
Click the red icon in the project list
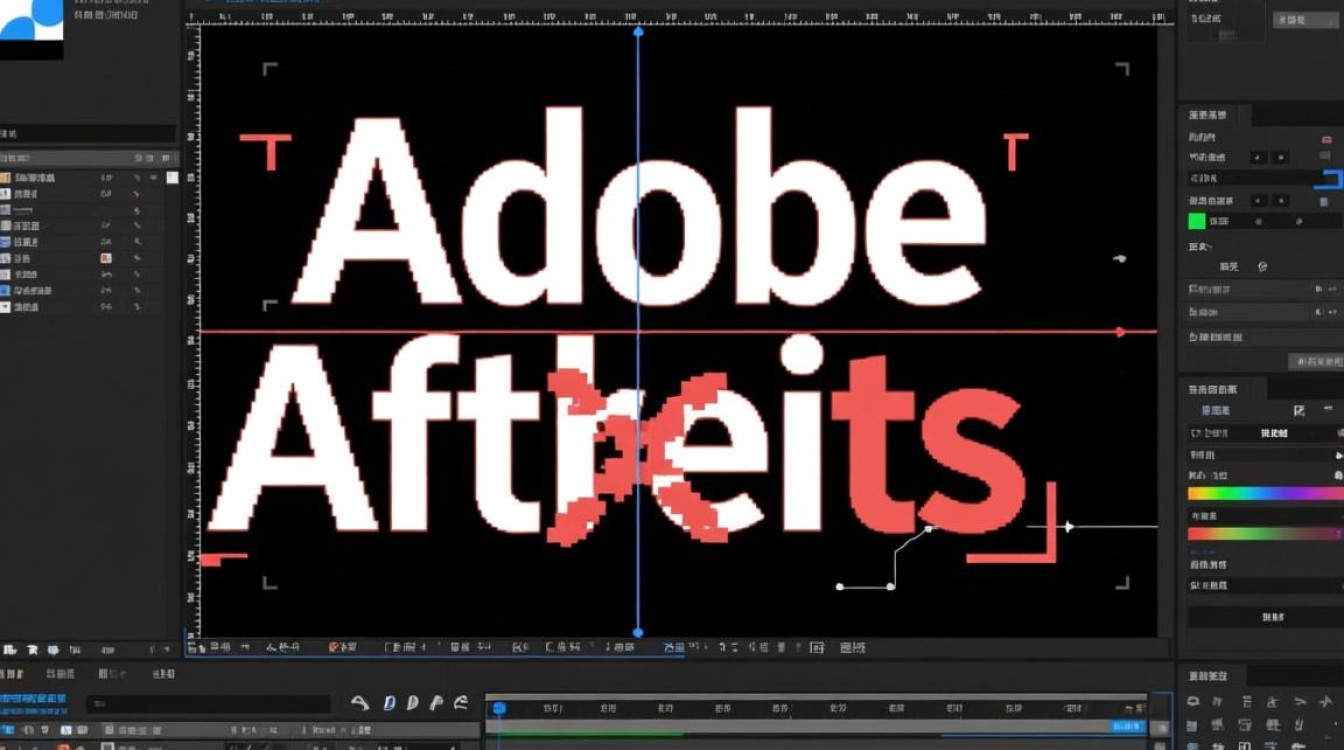pyautogui.click(x=106, y=258)
